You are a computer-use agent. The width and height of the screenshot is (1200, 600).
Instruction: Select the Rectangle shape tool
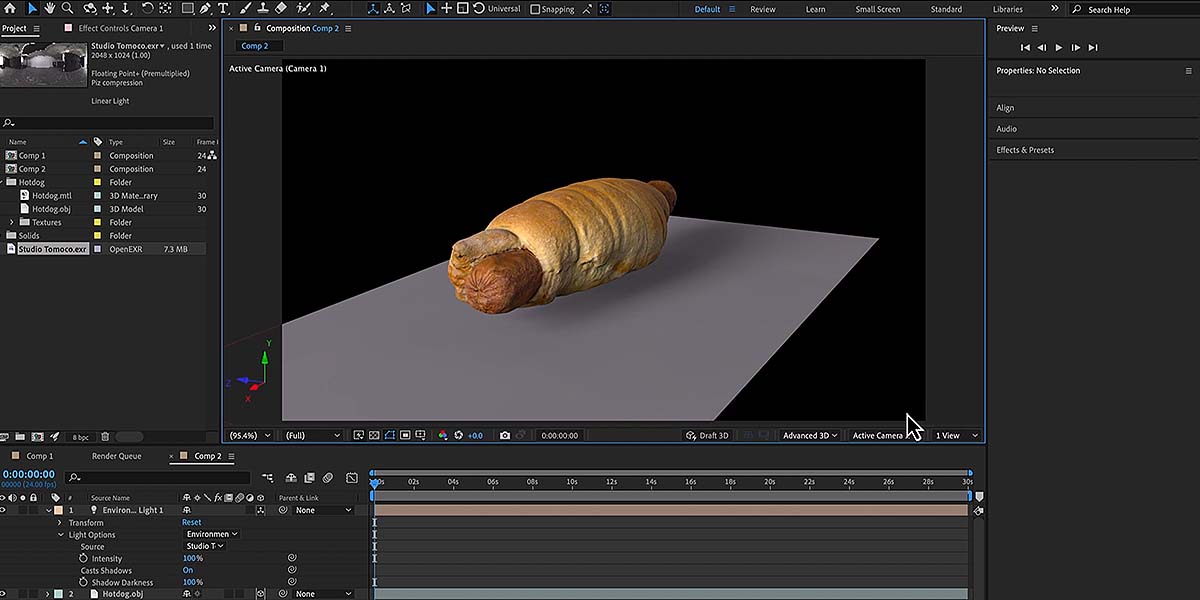click(x=186, y=9)
